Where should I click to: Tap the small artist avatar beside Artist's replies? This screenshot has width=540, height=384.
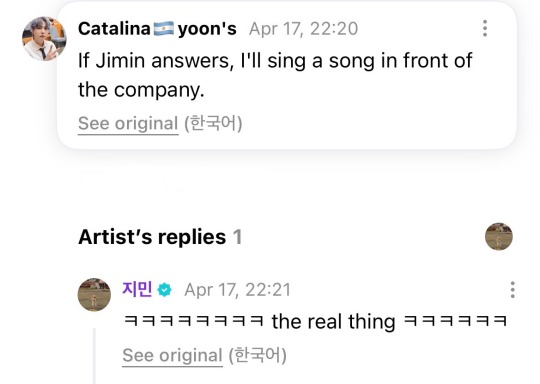(499, 237)
